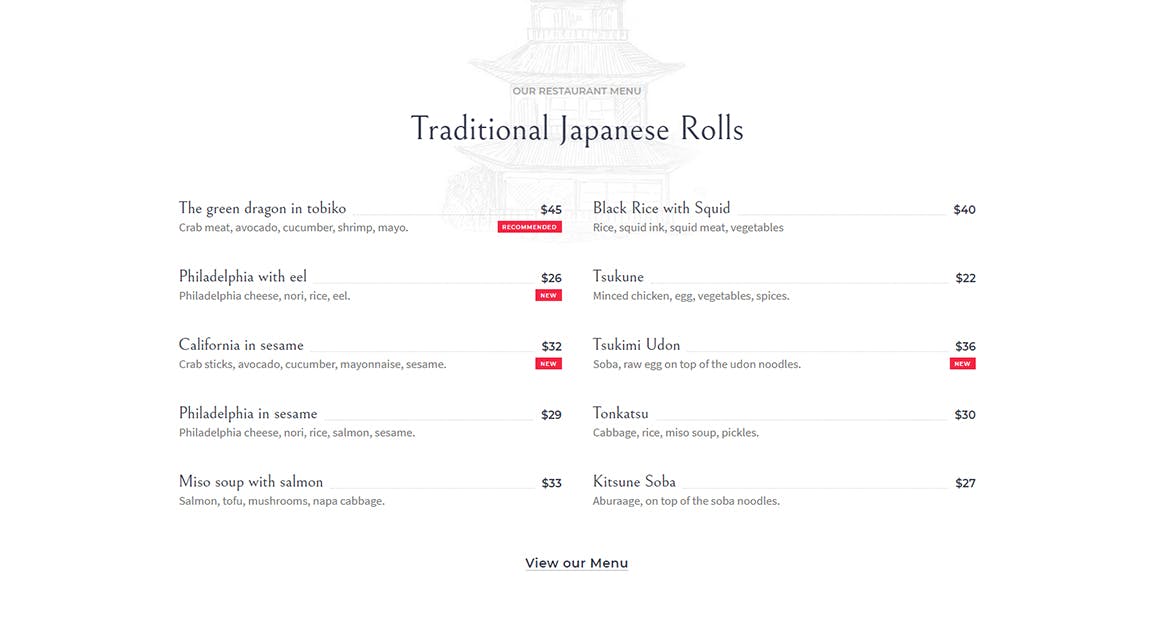
Task: Click the California in sesame title
Action: click(x=241, y=345)
